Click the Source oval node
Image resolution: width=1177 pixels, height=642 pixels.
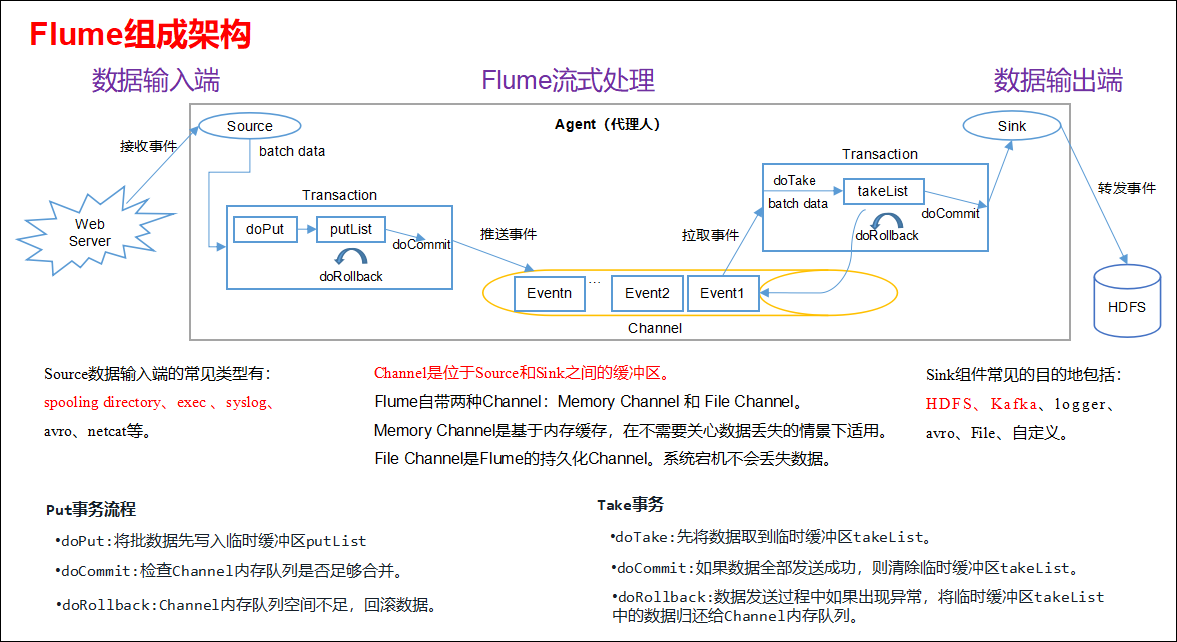point(249,126)
